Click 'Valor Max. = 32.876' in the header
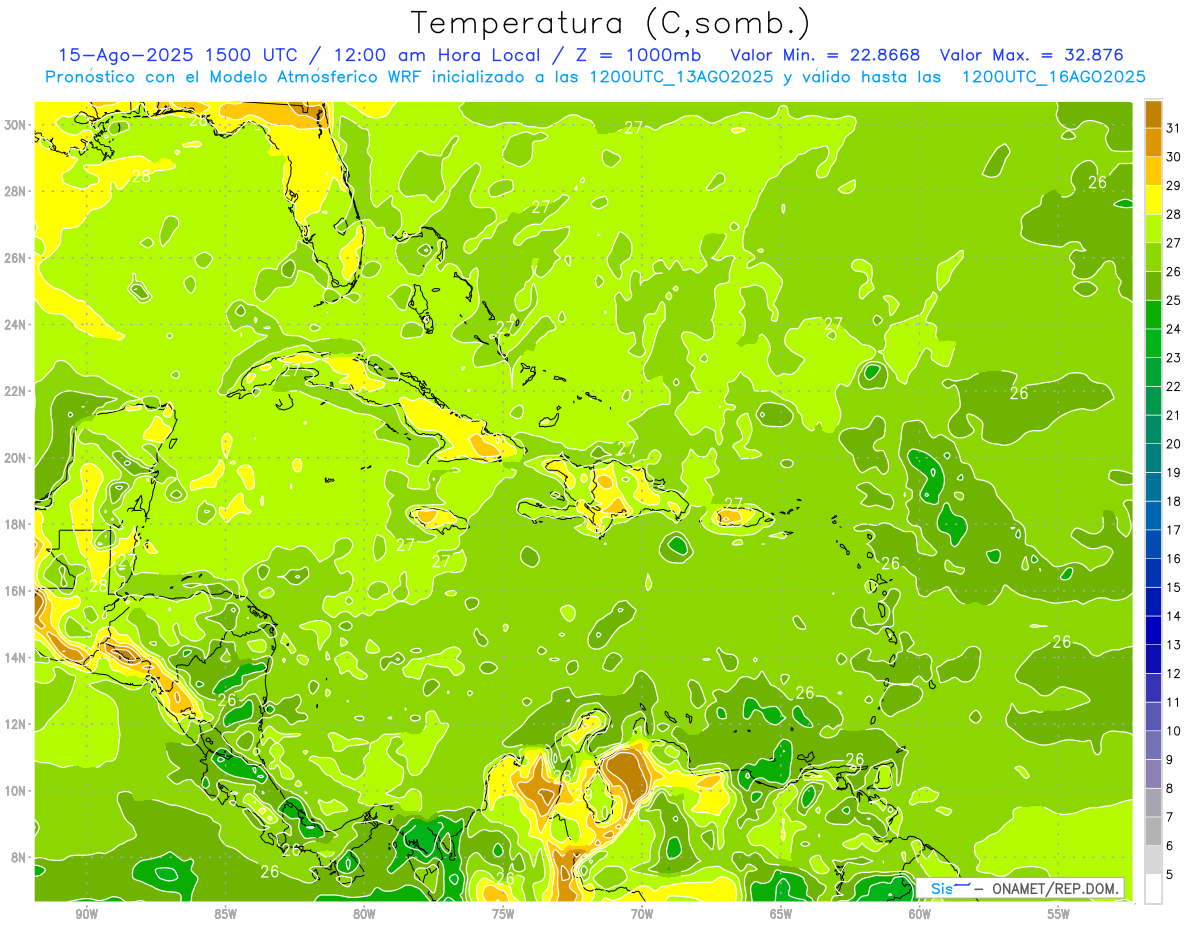 click(1032, 55)
